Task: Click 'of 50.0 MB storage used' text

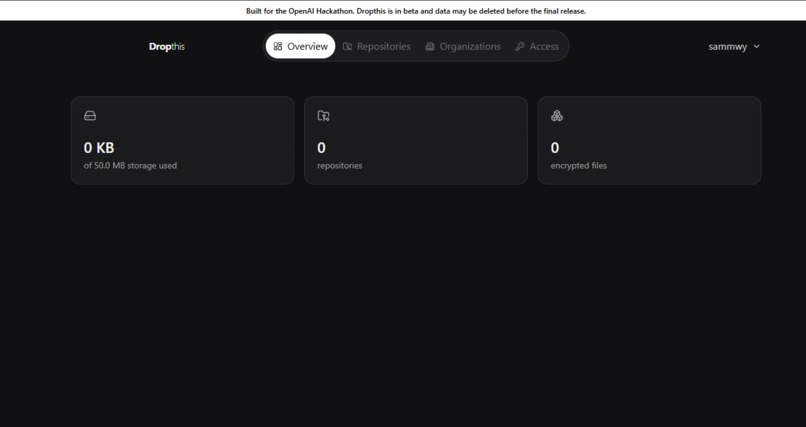Action: tap(130, 165)
